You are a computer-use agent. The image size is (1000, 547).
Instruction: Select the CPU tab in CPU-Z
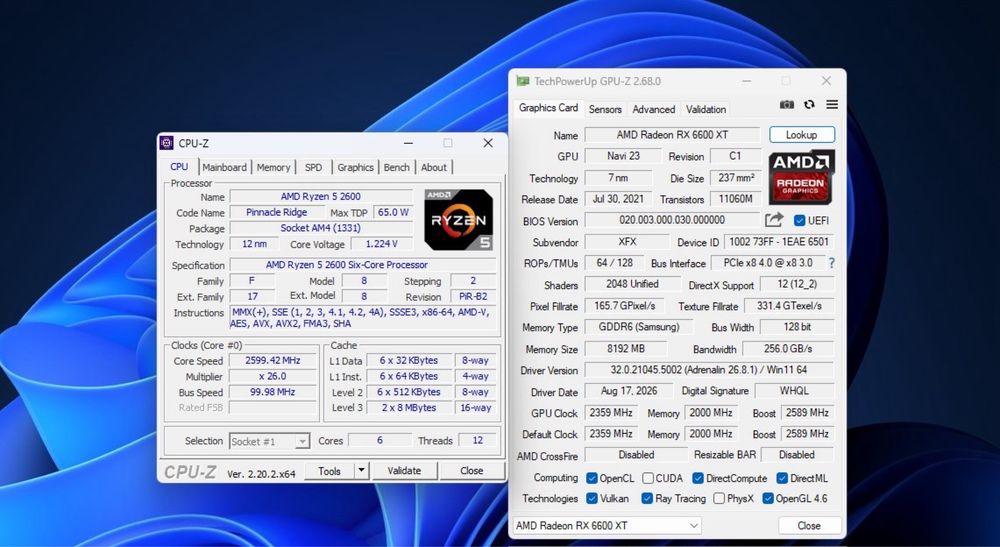[179, 166]
